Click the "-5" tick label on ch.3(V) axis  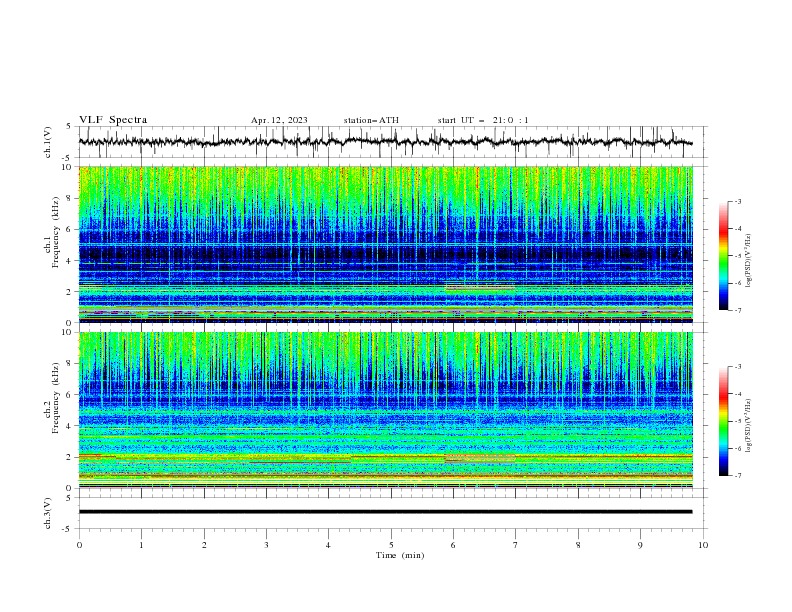coord(68,529)
